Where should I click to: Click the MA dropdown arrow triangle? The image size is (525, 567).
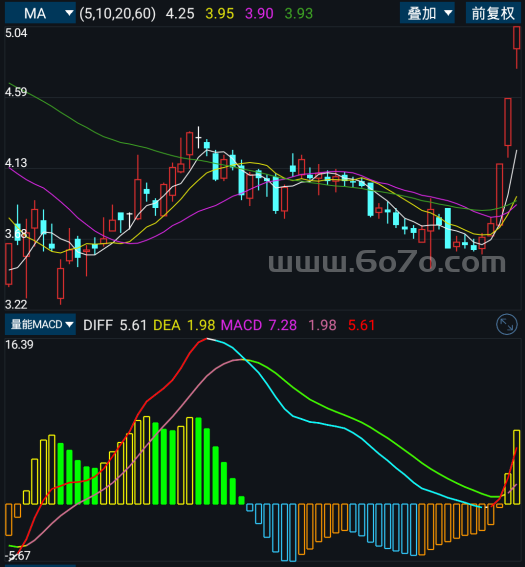[x=69, y=13]
